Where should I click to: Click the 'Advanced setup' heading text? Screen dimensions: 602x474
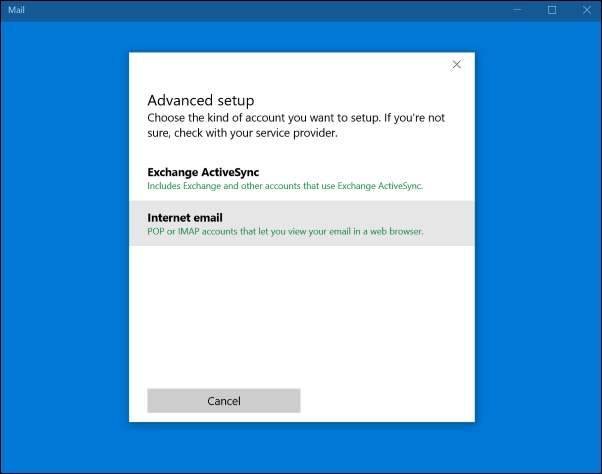point(201,101)
